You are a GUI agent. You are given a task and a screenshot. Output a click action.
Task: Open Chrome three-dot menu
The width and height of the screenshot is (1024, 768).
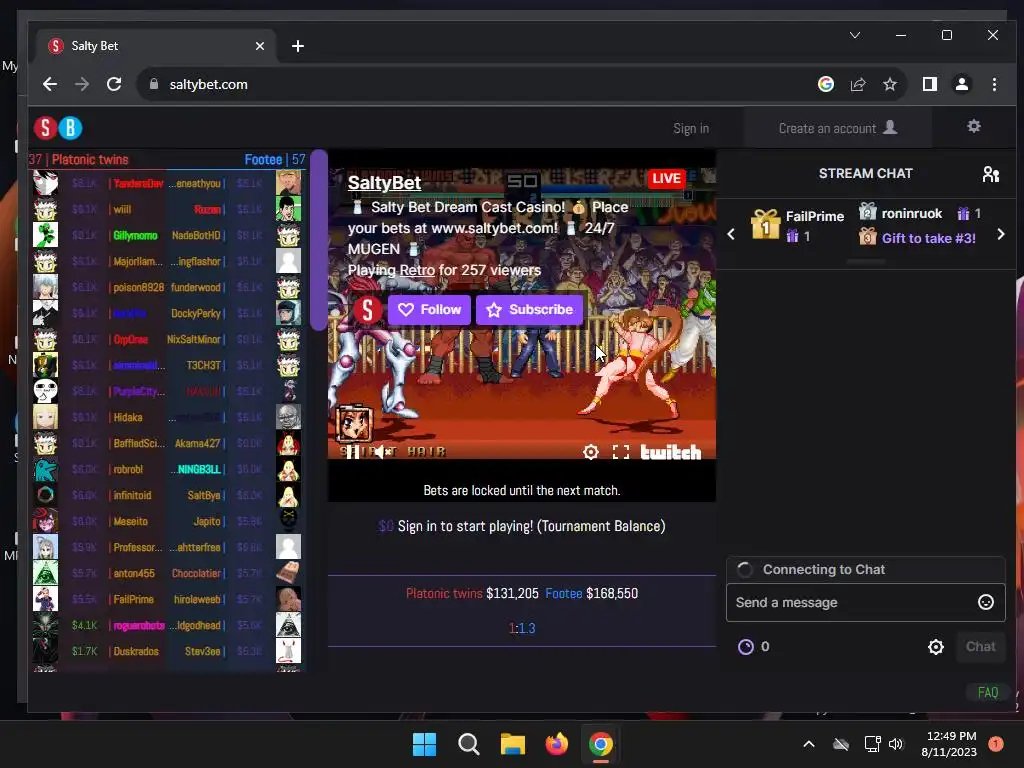click(x=994, y=84)
